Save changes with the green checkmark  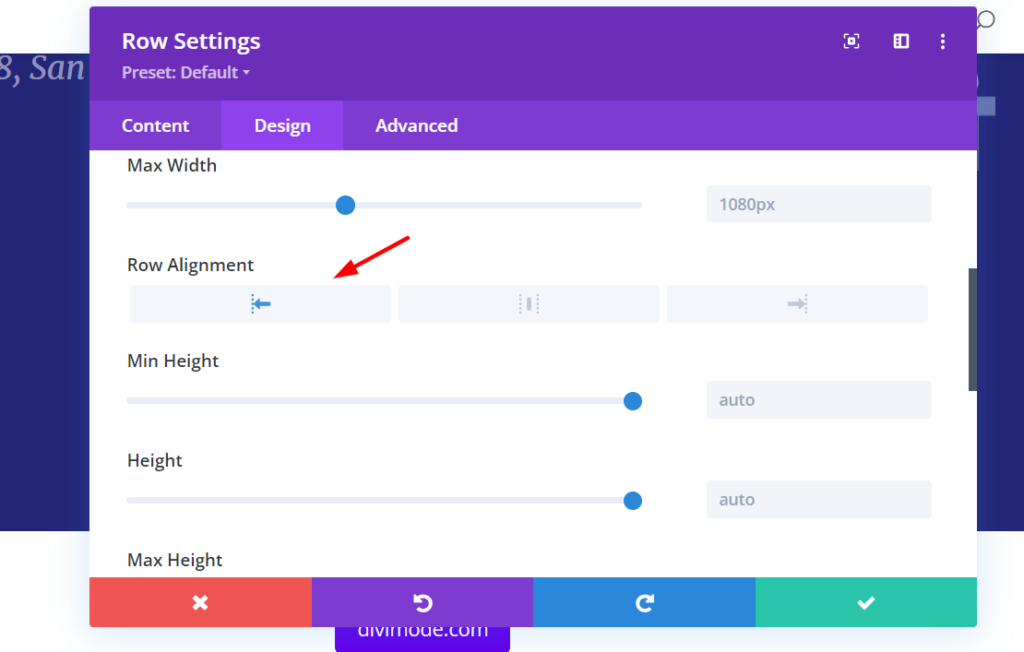(866, 602)
